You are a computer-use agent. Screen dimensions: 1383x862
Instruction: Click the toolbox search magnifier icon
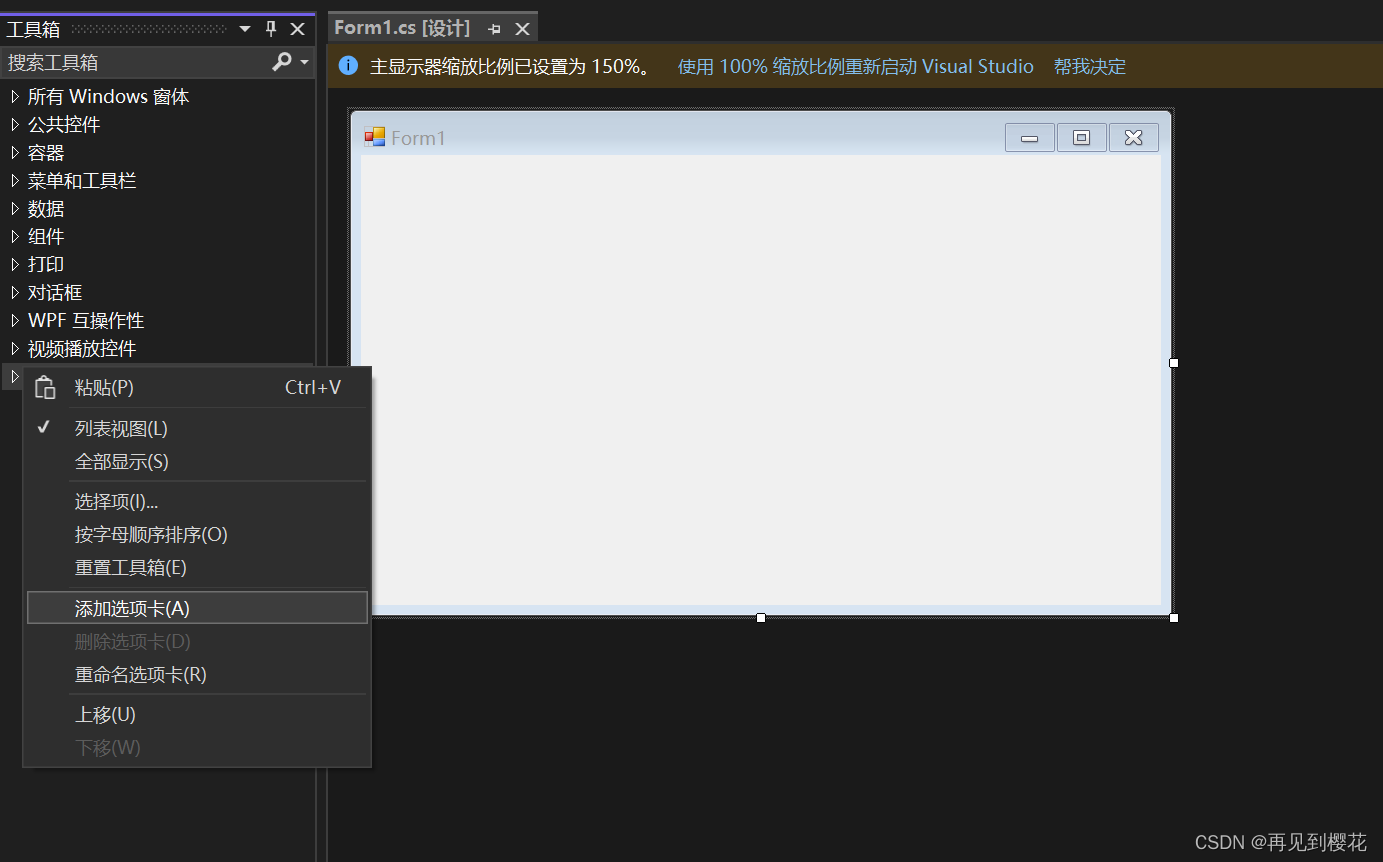pos(281,61)
